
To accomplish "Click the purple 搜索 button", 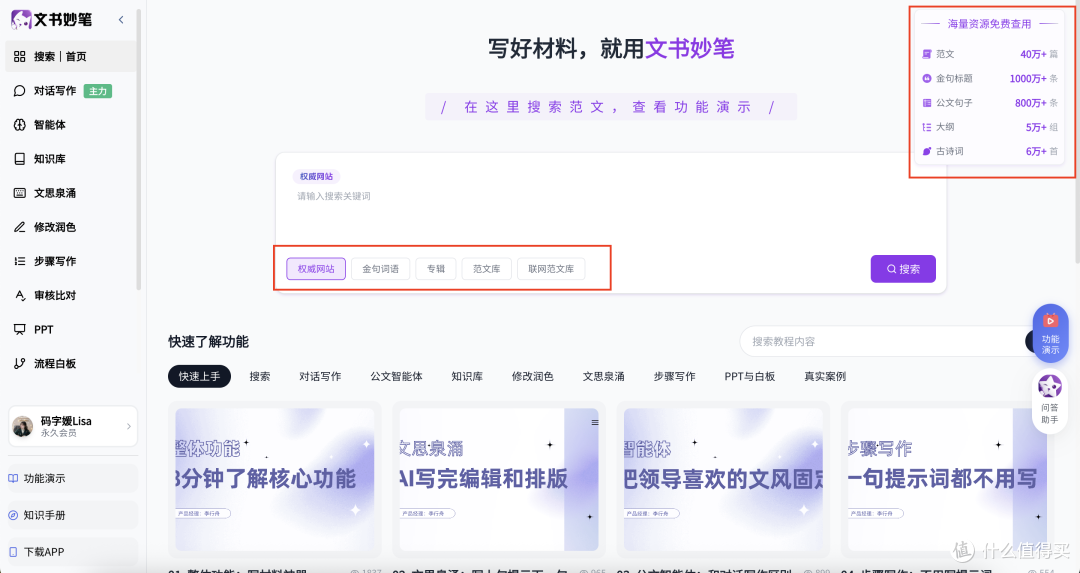I will 903,269.
